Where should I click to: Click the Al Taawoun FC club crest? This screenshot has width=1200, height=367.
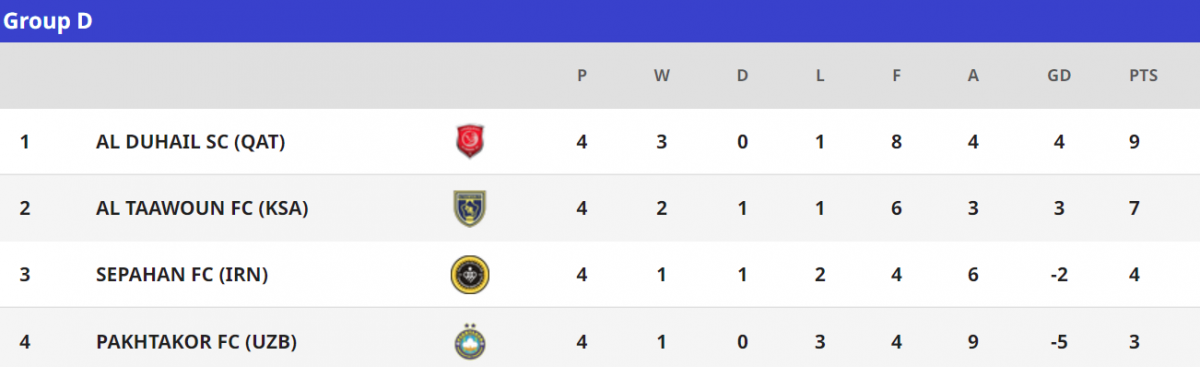pyautogui.click(x=469, y=208)
